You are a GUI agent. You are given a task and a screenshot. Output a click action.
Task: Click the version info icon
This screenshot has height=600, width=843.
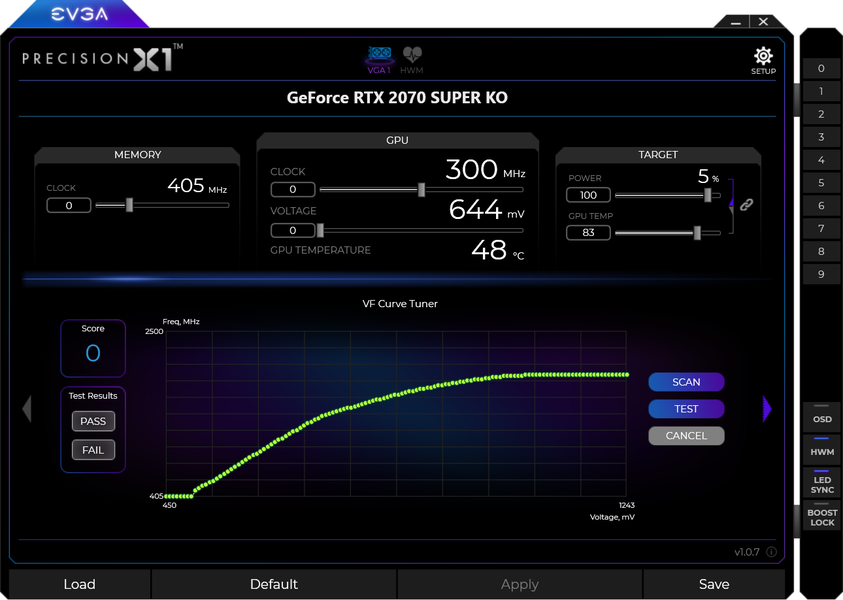point(771,552)
